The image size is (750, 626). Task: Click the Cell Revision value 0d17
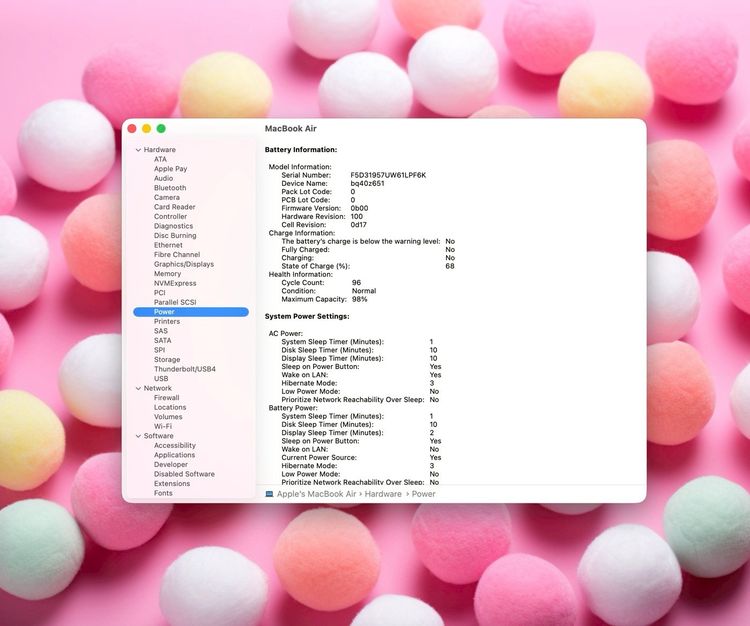(x=359, y=225)
